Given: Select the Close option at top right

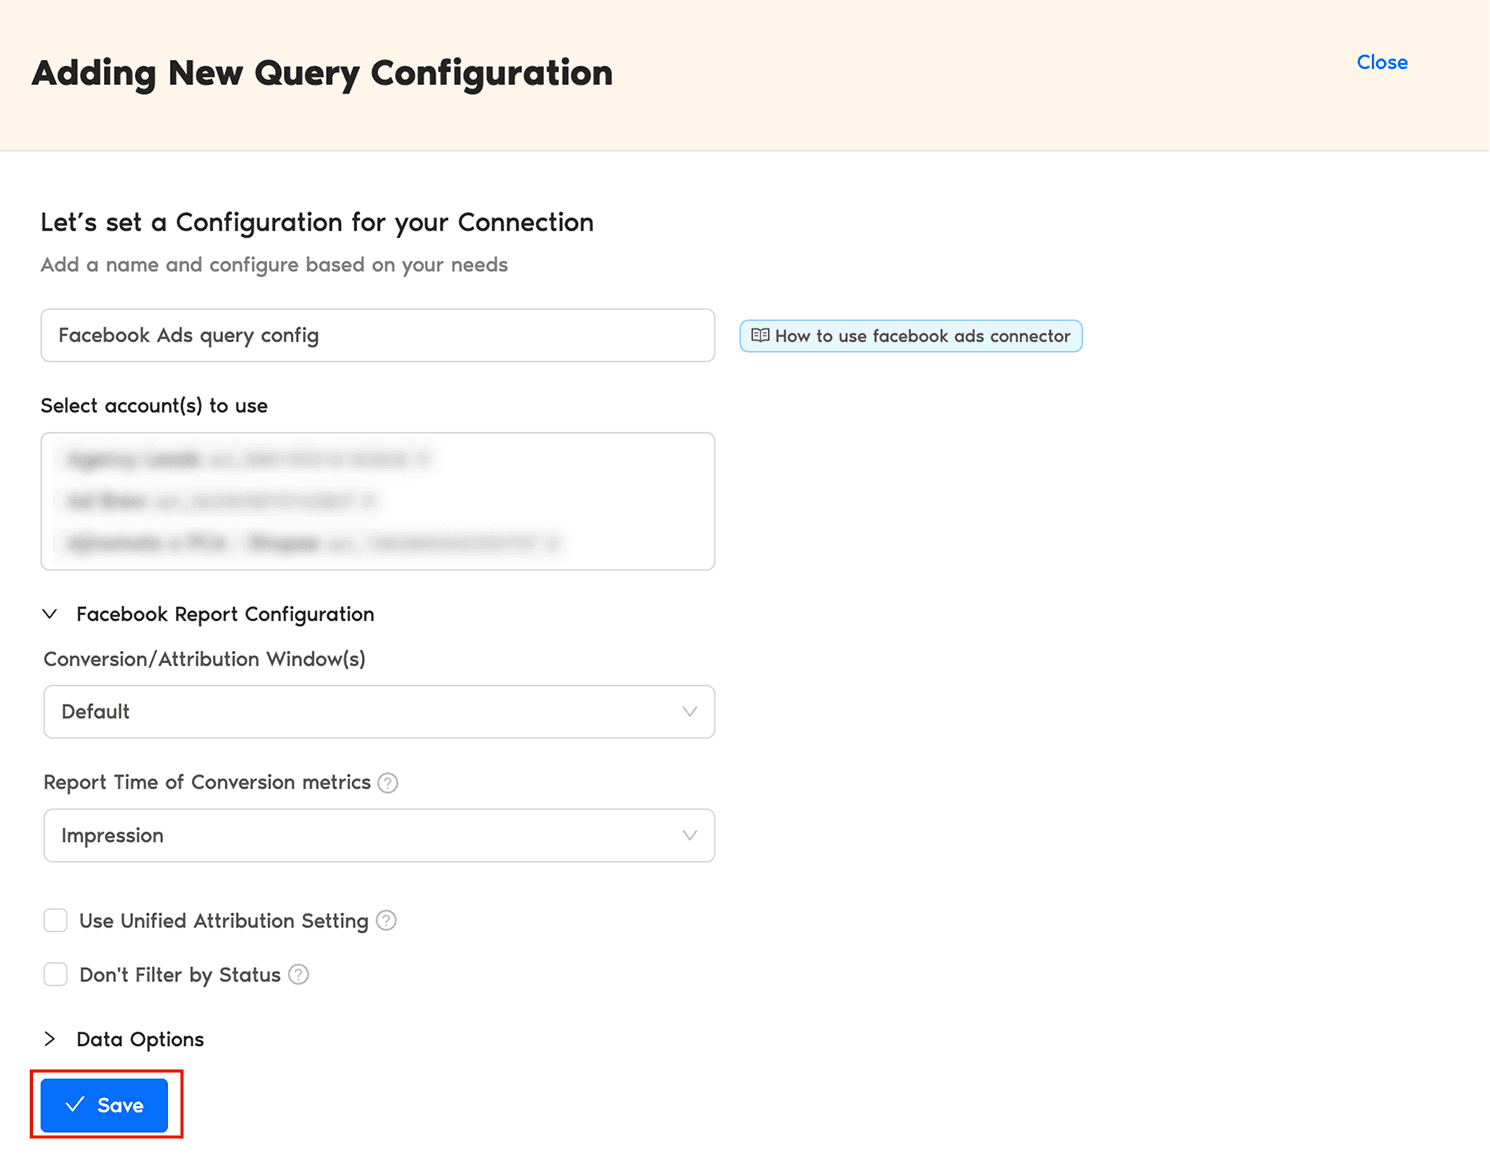Looking at the screenshot, I should pyautogui.click(x=1382, y=62).
